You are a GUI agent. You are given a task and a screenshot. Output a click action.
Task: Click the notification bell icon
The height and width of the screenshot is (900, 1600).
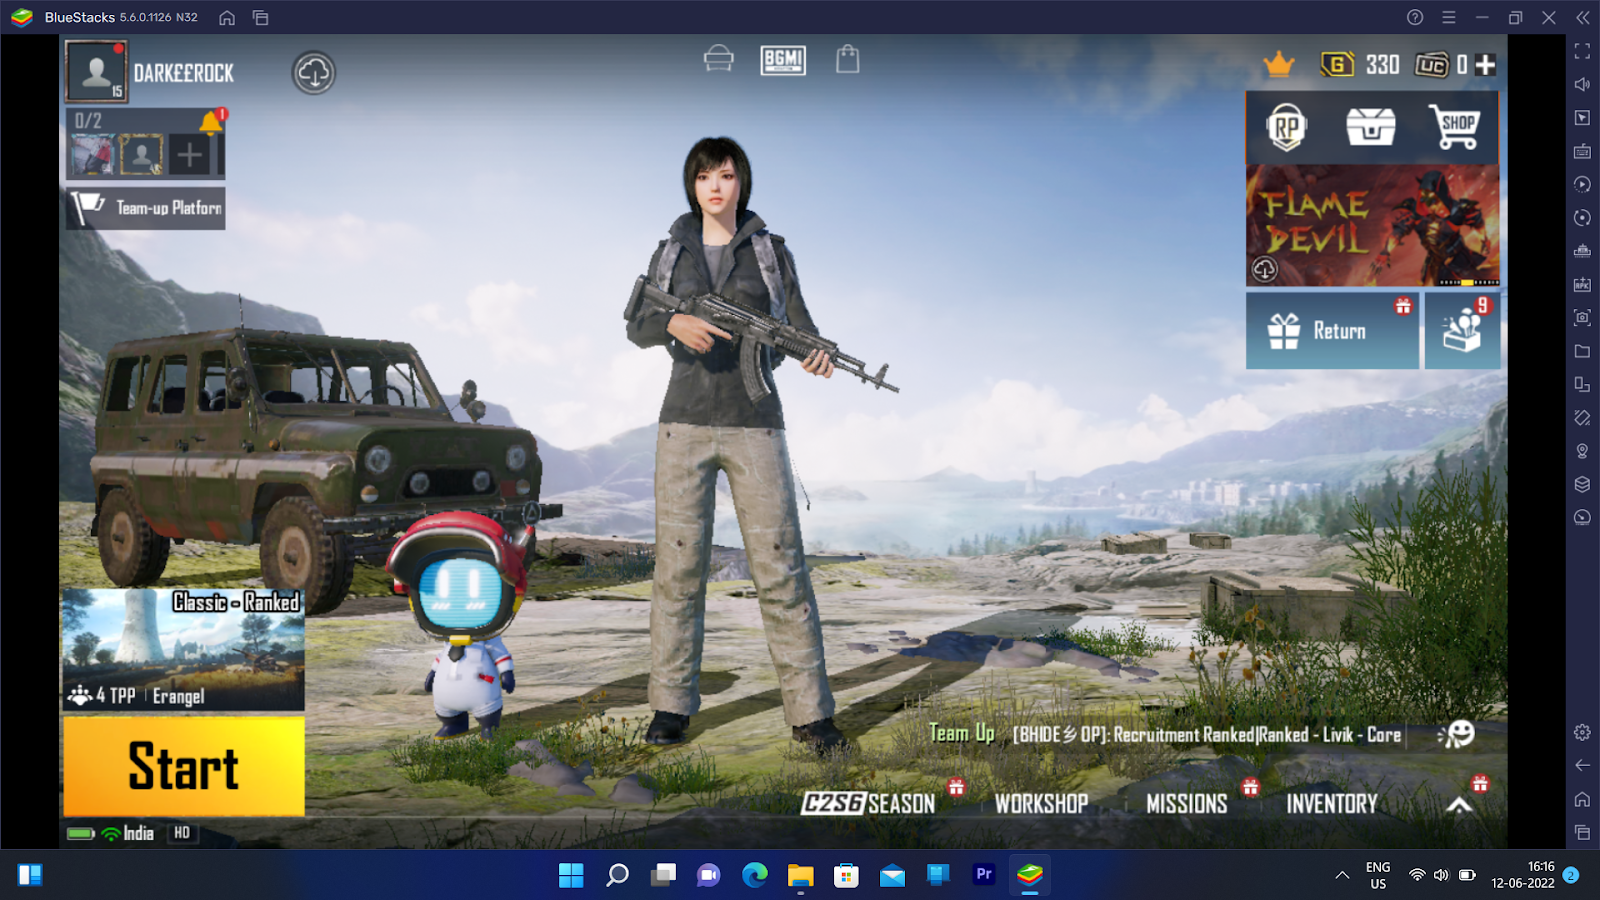pyautogui.click(x=212, y=123)
